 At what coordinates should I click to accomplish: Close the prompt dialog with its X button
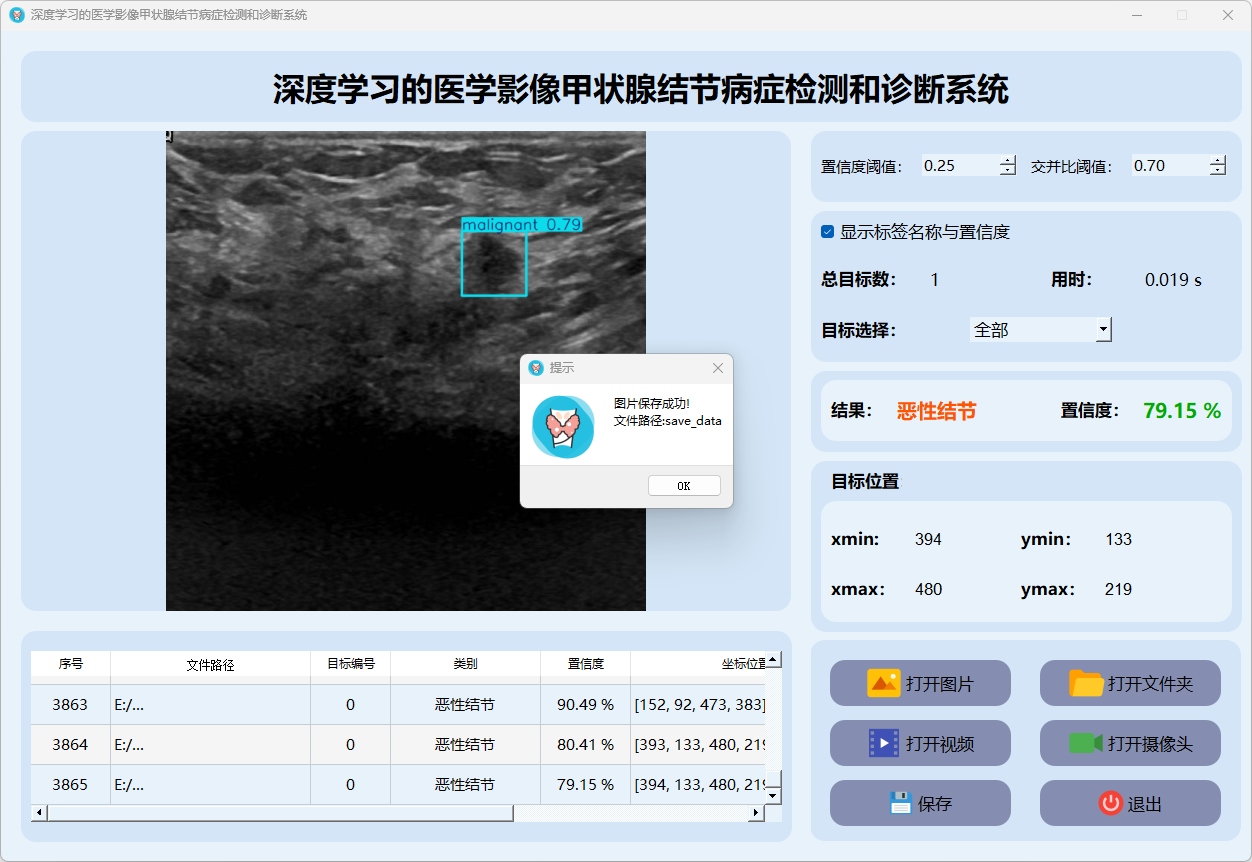click(717, 368)
